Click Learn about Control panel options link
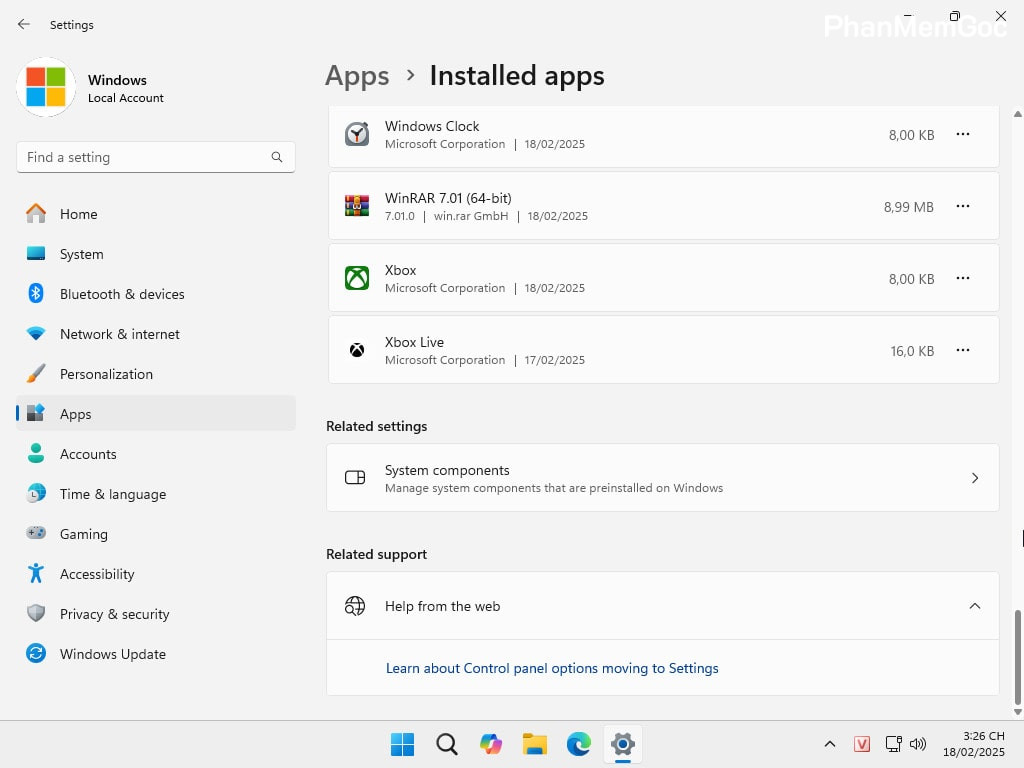The width and height of the screenshot is (1024, 768). 552,668
